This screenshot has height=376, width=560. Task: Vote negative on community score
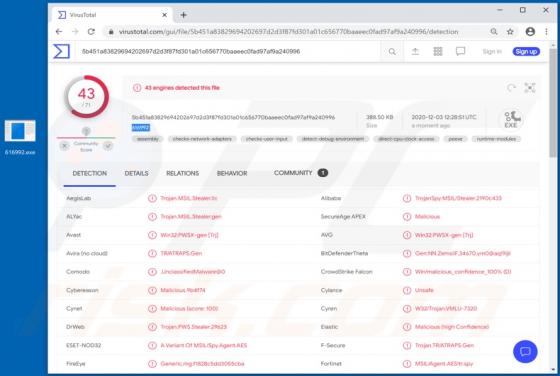pyautogui.click(x=64, y=146)
